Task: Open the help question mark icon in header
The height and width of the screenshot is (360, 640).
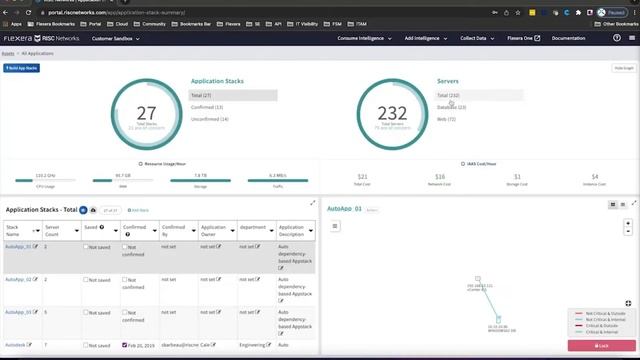Action: tap(617, 38)
